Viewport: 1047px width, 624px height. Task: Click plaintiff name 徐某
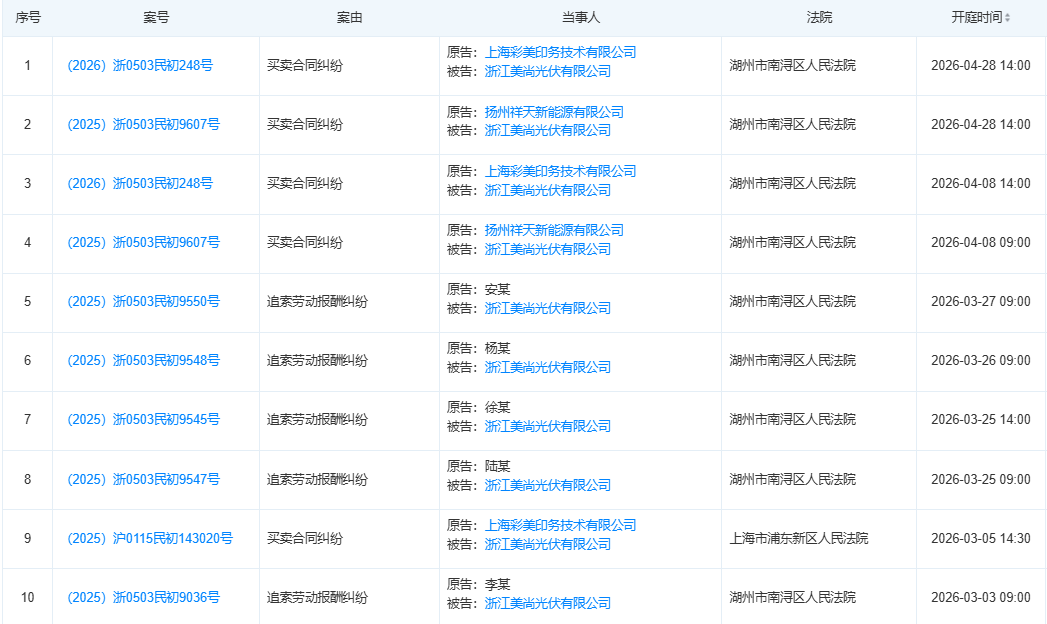click(497, 407)
